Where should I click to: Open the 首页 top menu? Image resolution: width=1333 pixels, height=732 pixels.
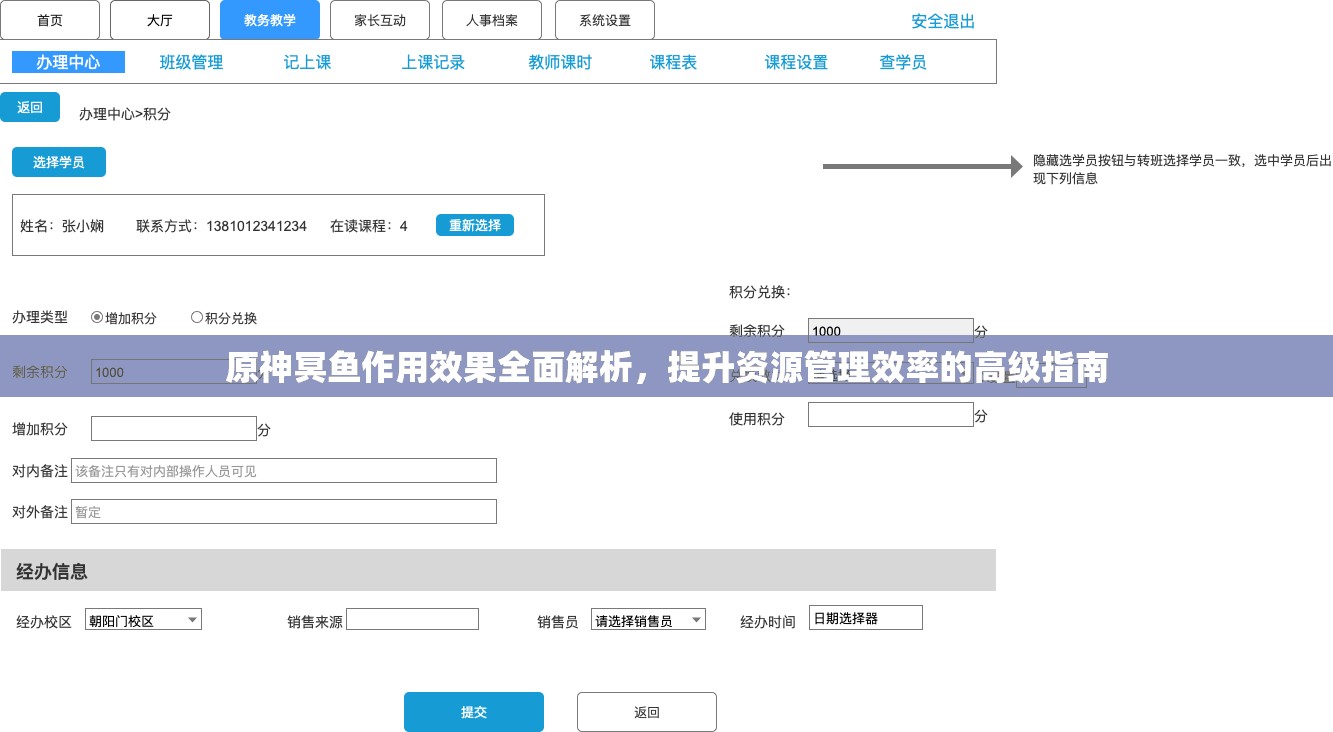[49, 20]
